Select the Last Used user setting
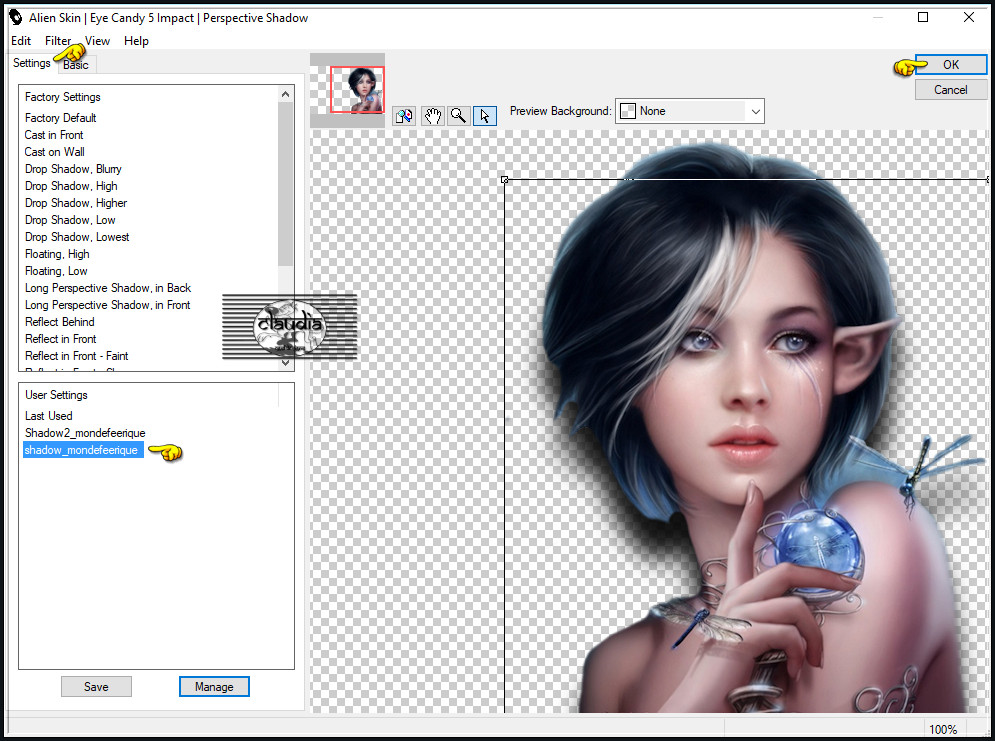The height and width of the screenshot is (741, 995). [49, 416]
